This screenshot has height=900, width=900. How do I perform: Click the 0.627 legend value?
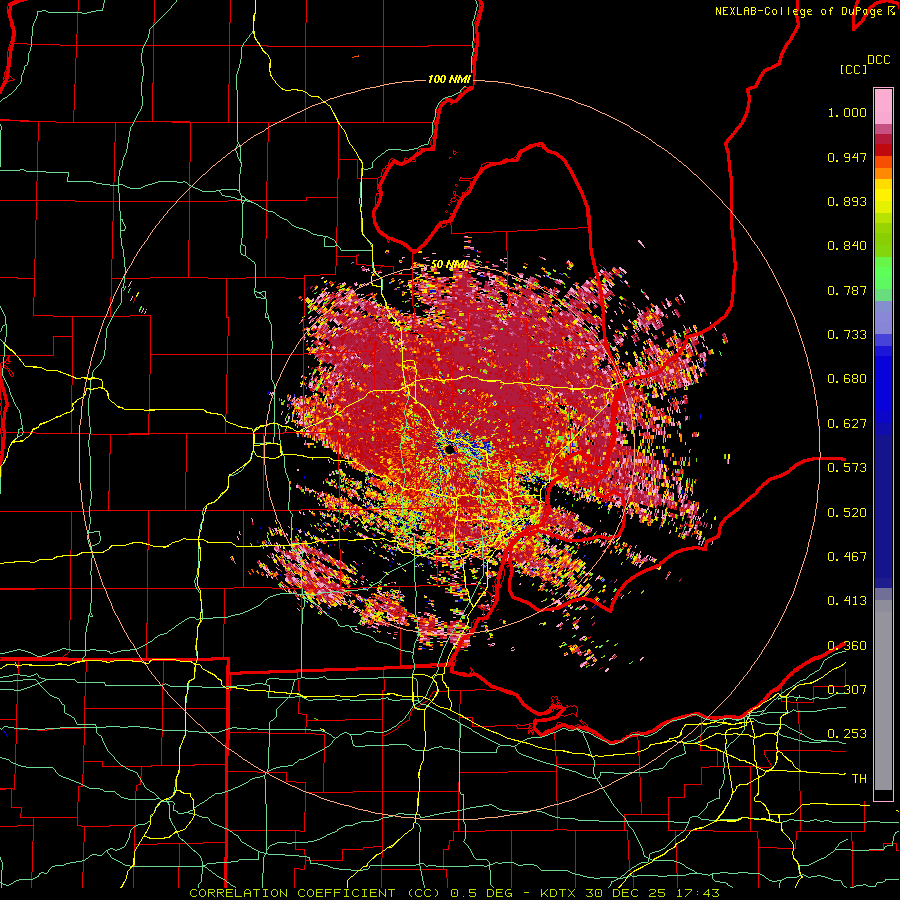[847, 424]
